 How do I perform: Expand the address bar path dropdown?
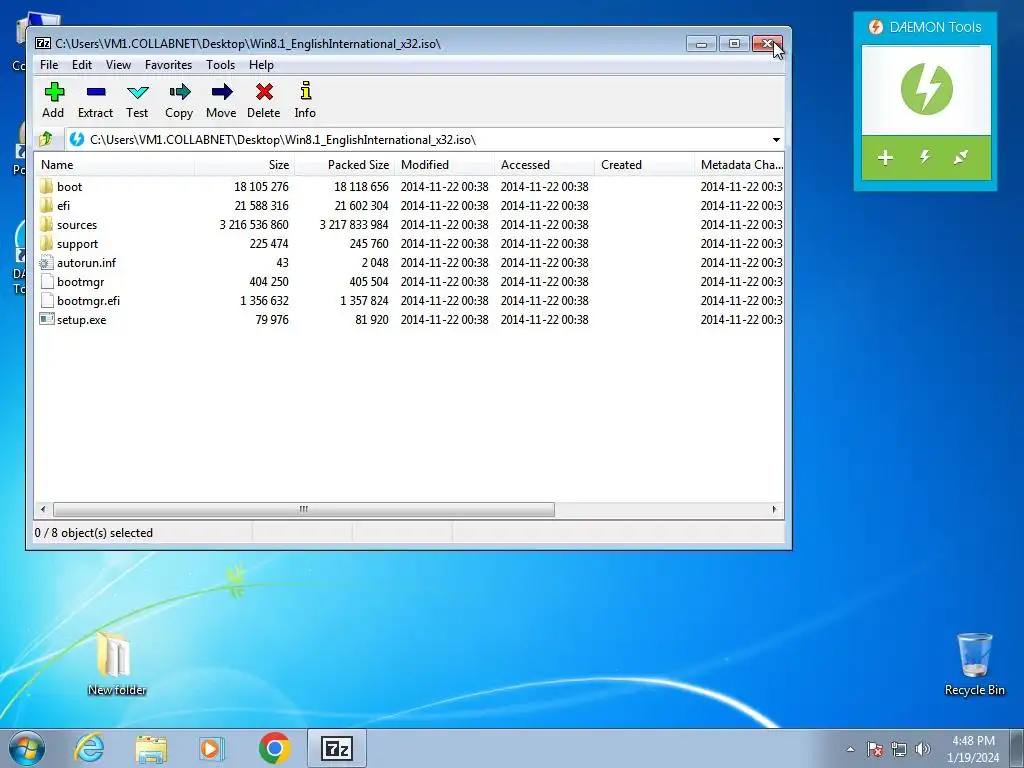click(776, 140)
